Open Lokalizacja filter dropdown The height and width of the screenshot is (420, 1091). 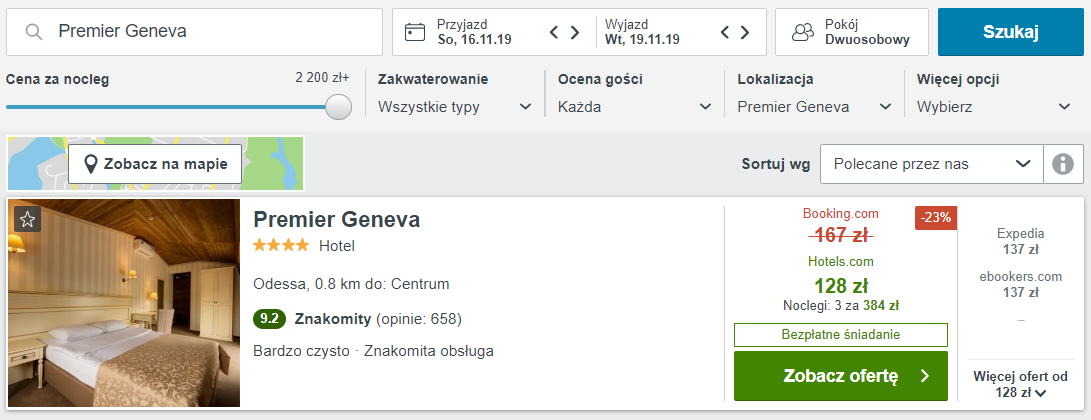[x=814, y=107]
